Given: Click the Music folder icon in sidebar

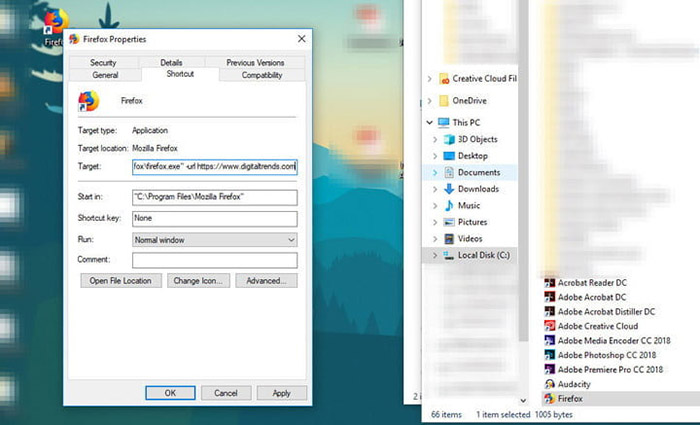Looking at the screenshot, I should [449, 205].
